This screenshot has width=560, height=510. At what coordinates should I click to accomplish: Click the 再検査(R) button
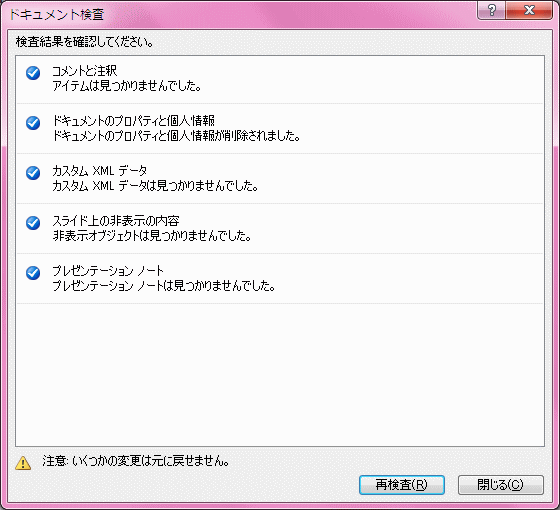[x=401, y=485]
